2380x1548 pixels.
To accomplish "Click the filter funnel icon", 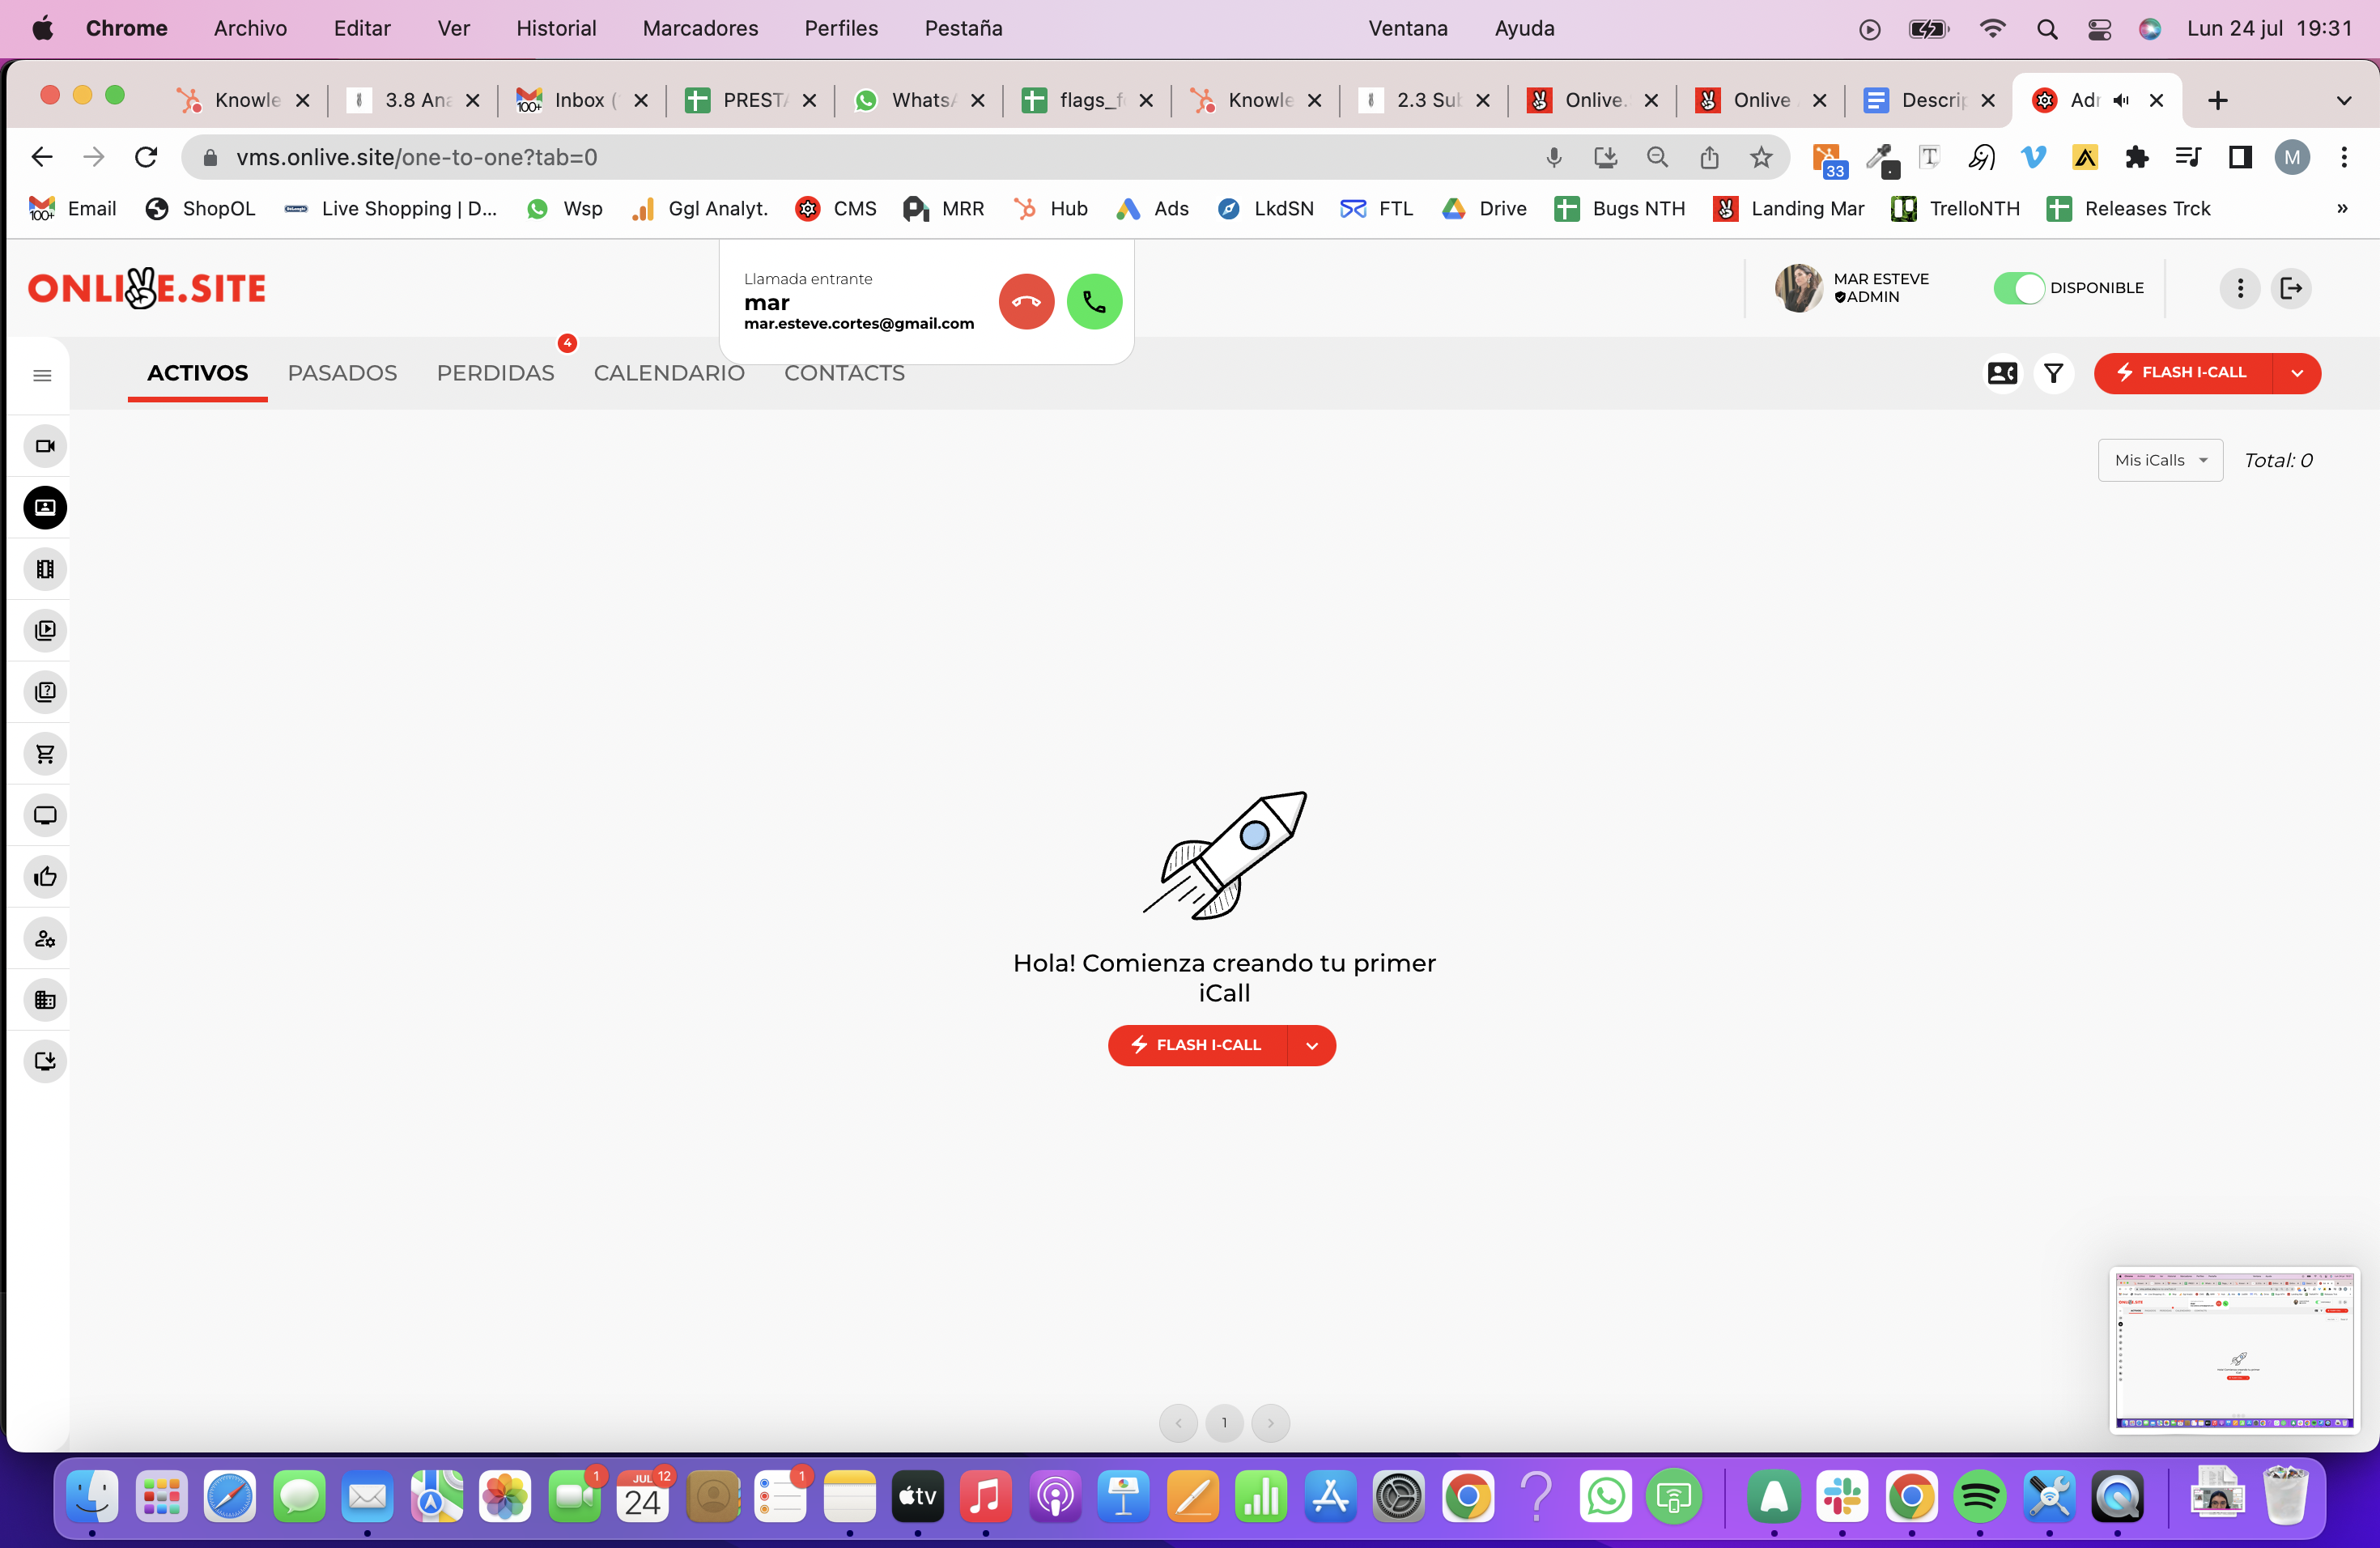I will pyautogui.click(x=2053, y=373).
